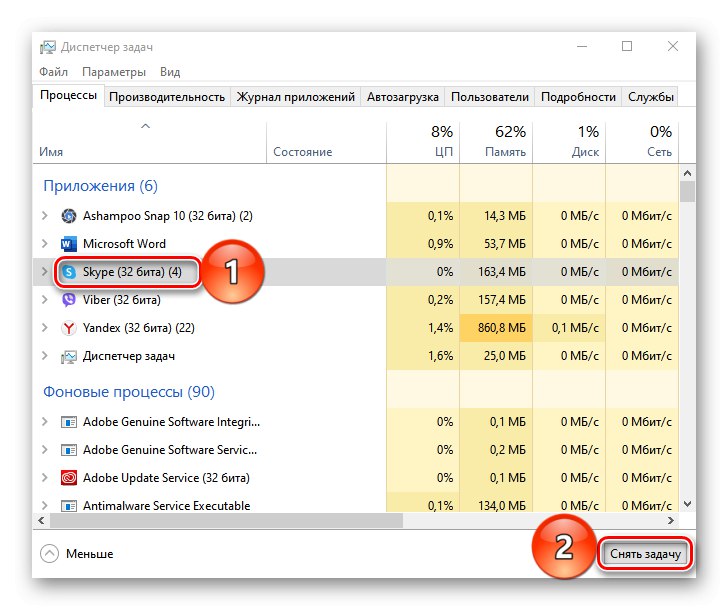Image resolution: width=728 pixels, height=610 pixels.
Task: Click the Viber app icon
Action: point(69,300)
